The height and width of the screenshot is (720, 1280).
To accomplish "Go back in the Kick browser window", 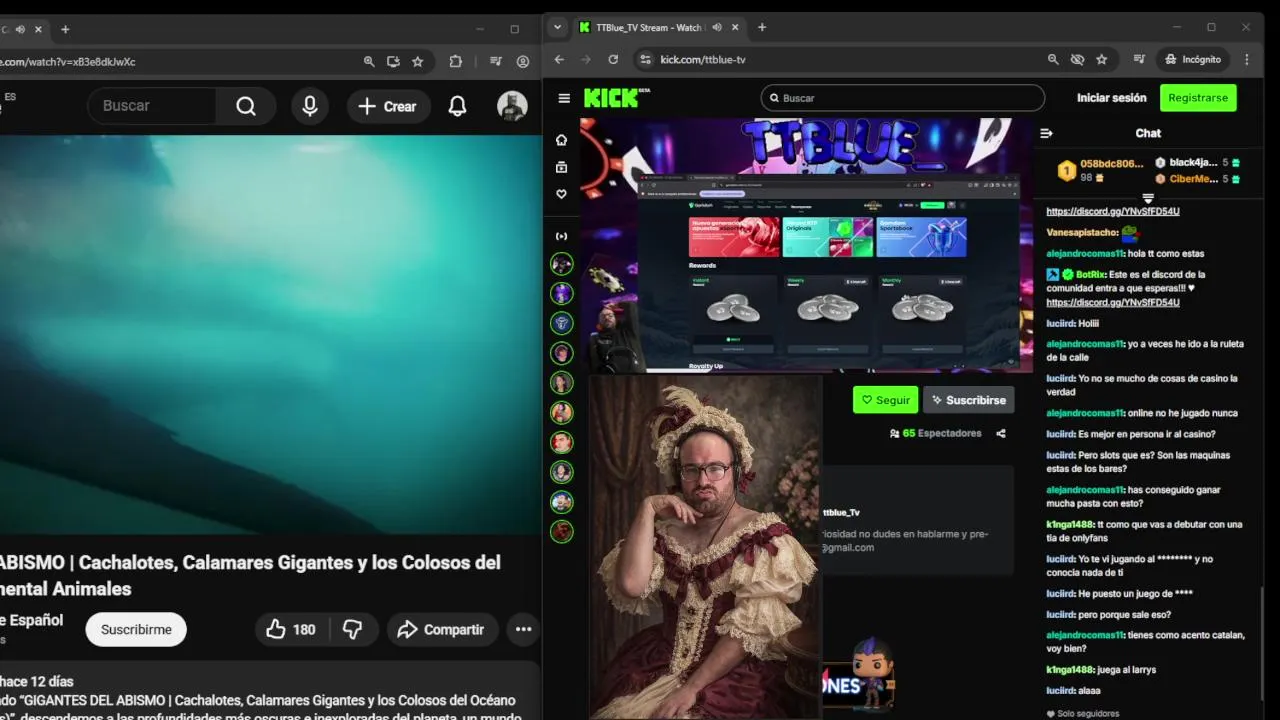I will tap(559, 59).
